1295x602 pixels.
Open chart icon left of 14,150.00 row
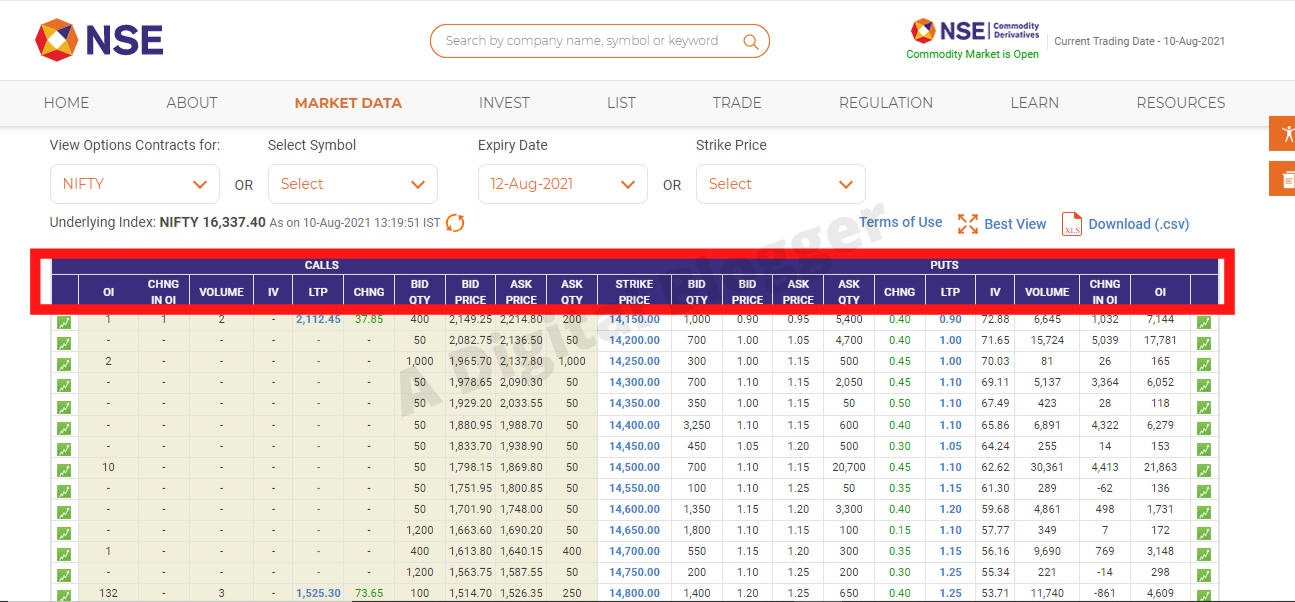[64, 322]
